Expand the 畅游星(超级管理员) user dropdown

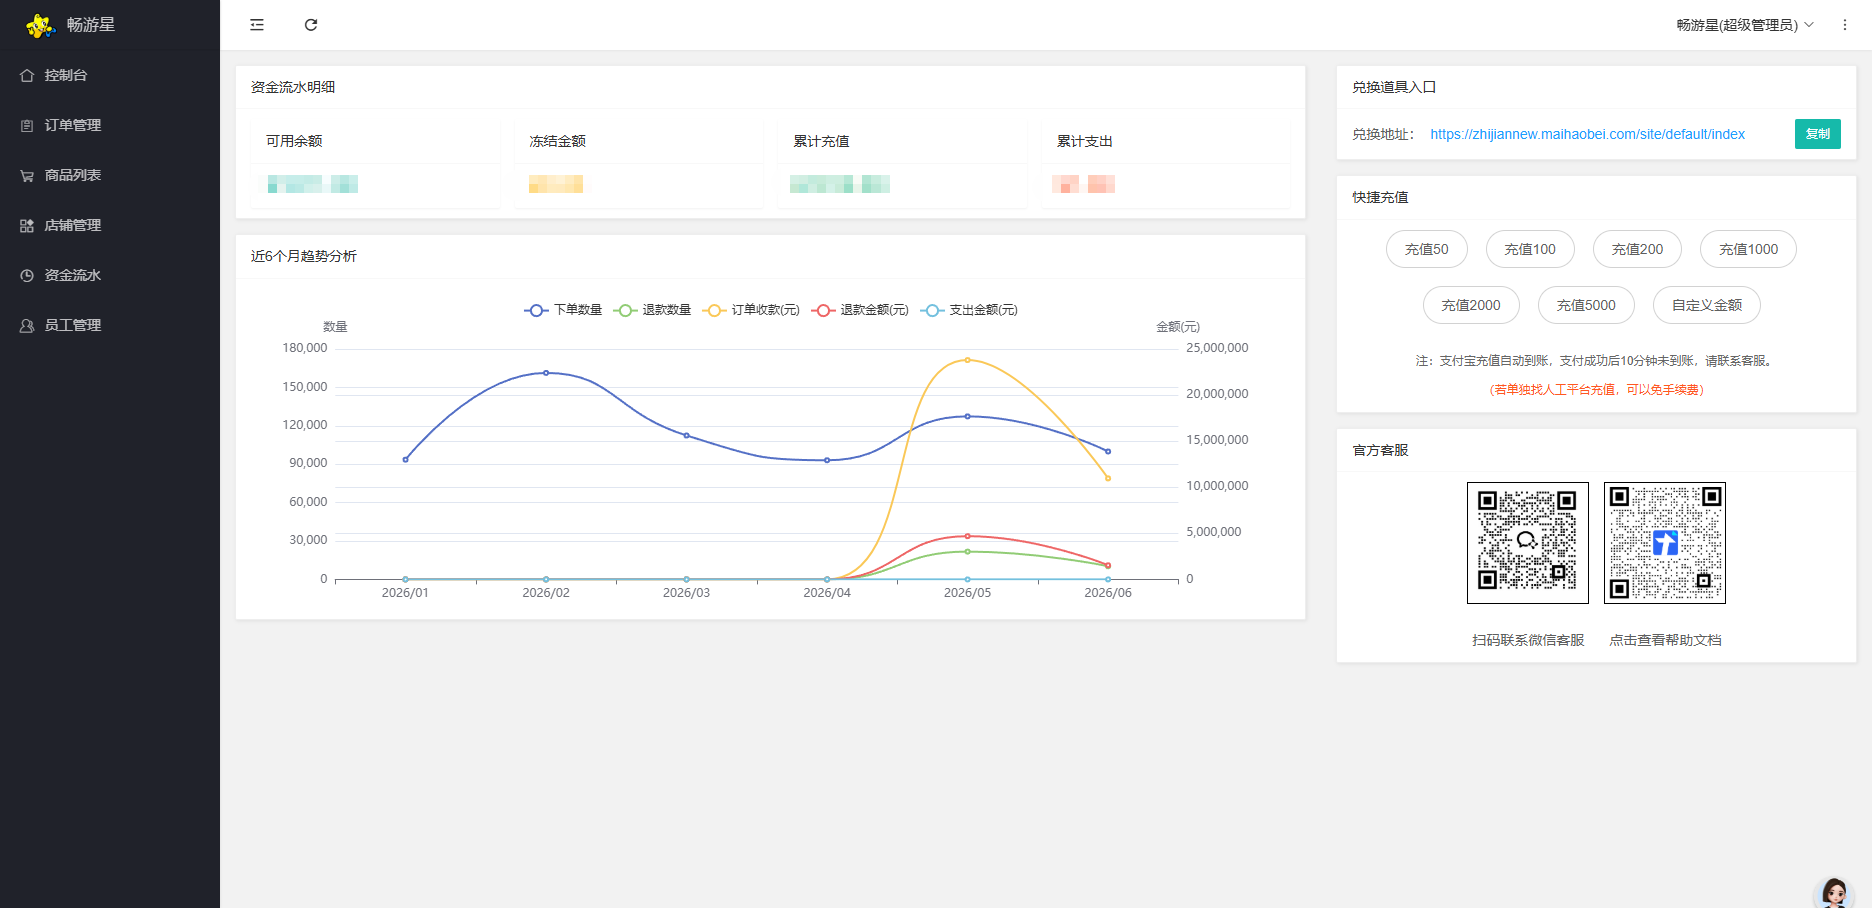click(x=1745, y=25)
